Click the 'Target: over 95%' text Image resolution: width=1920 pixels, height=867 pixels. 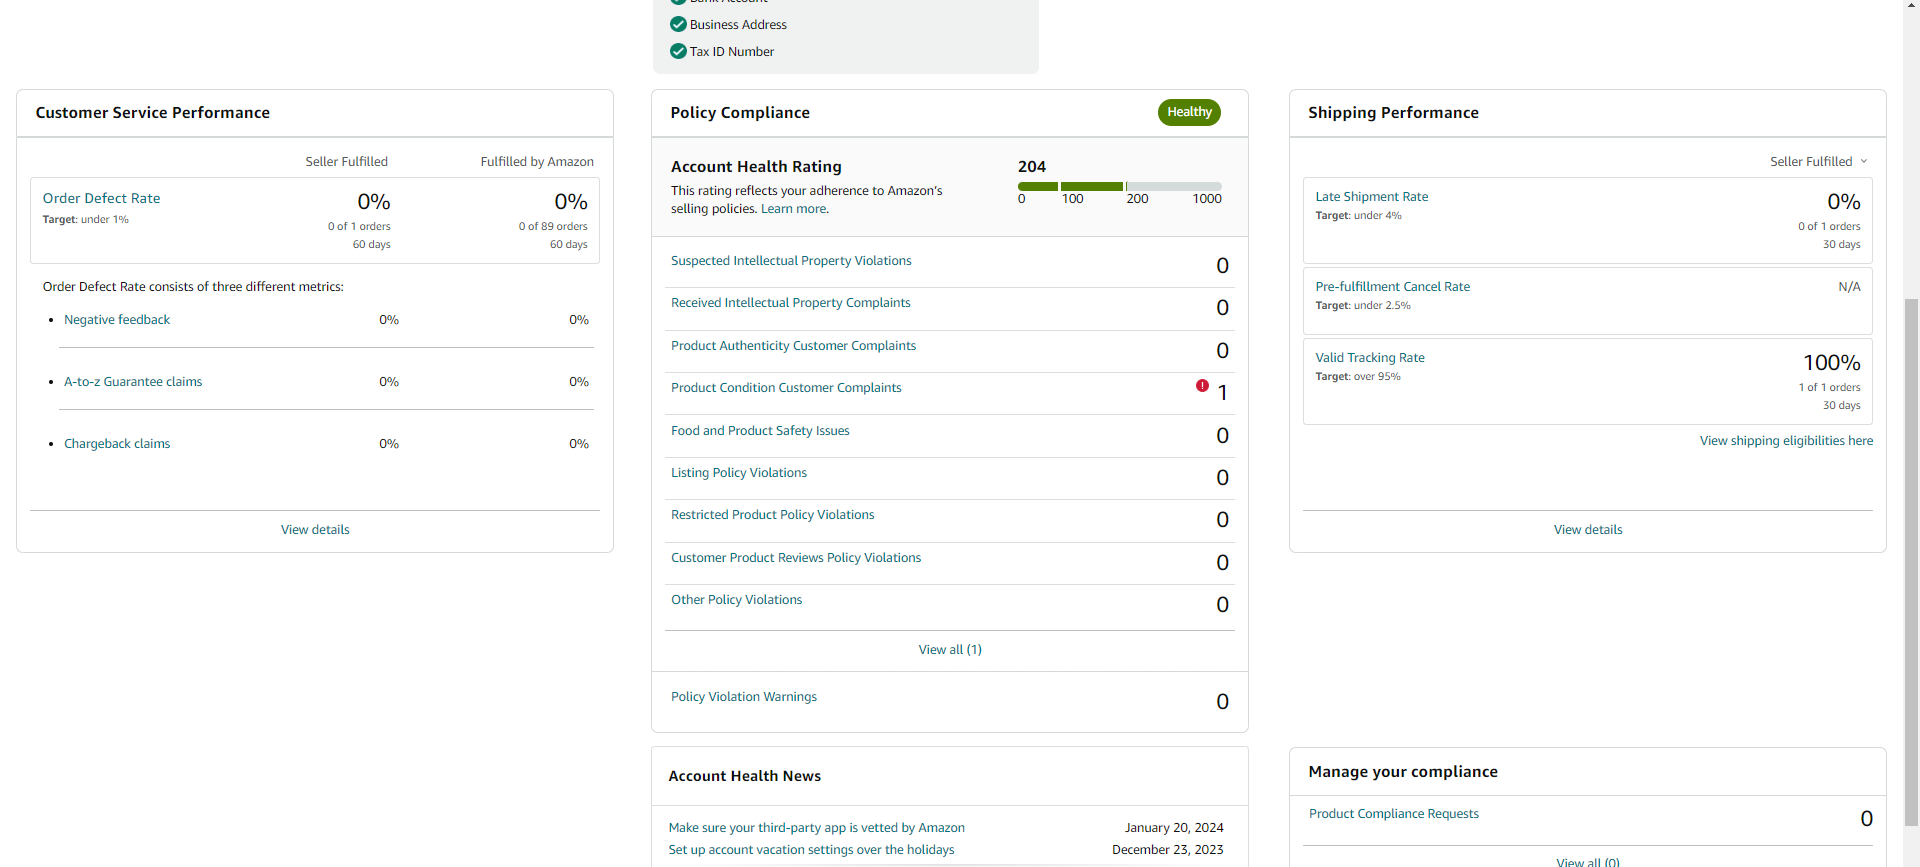(1358, 377)
